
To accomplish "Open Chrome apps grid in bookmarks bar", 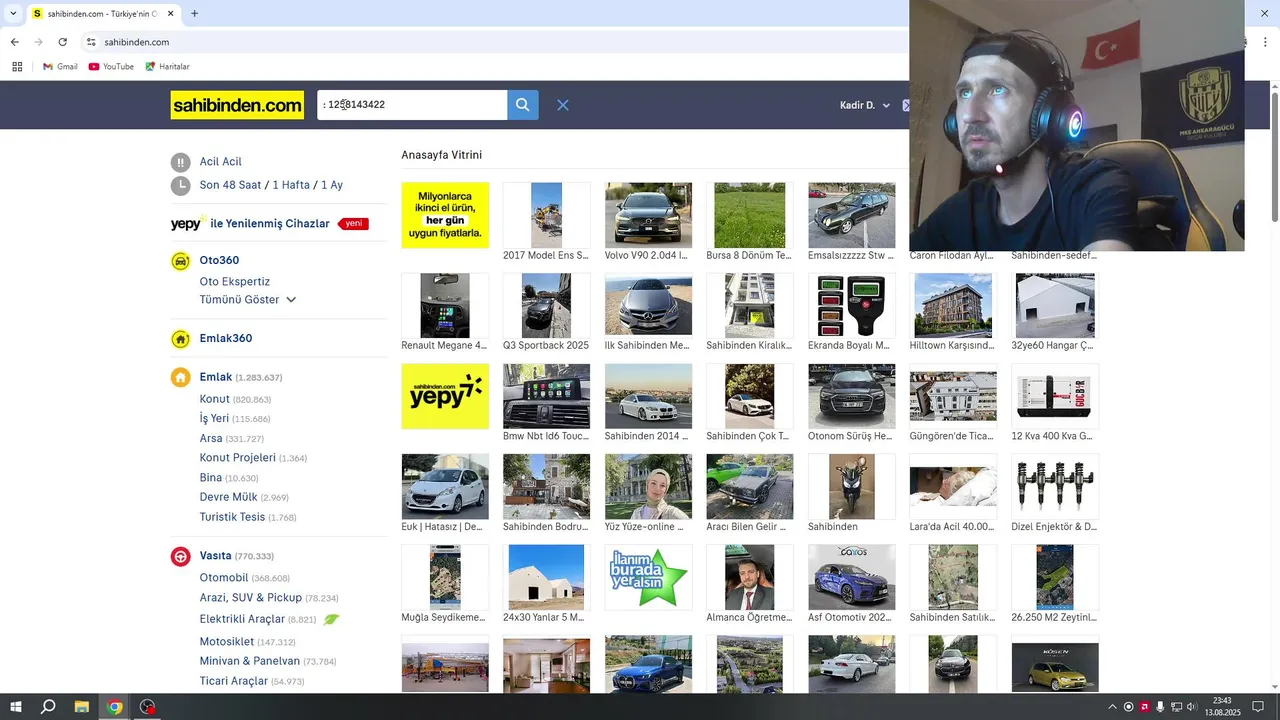I will [17, 67].
